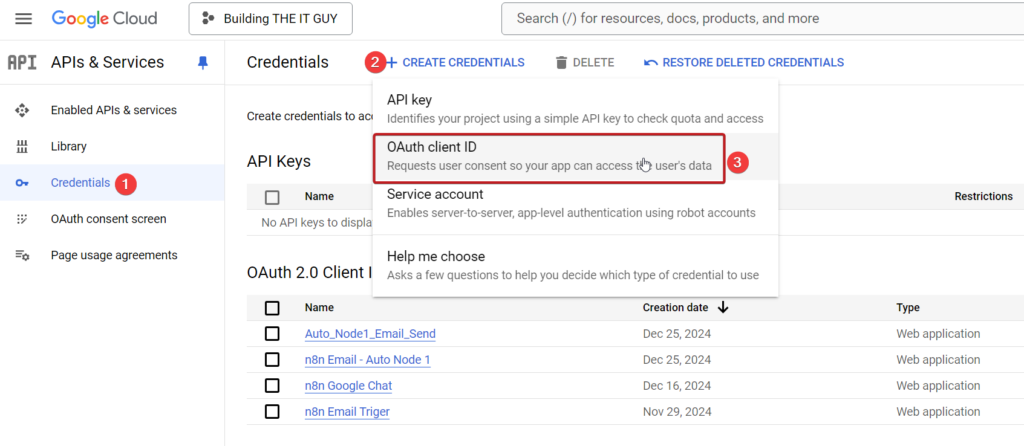Go to the Library page

tap(69, 146)
